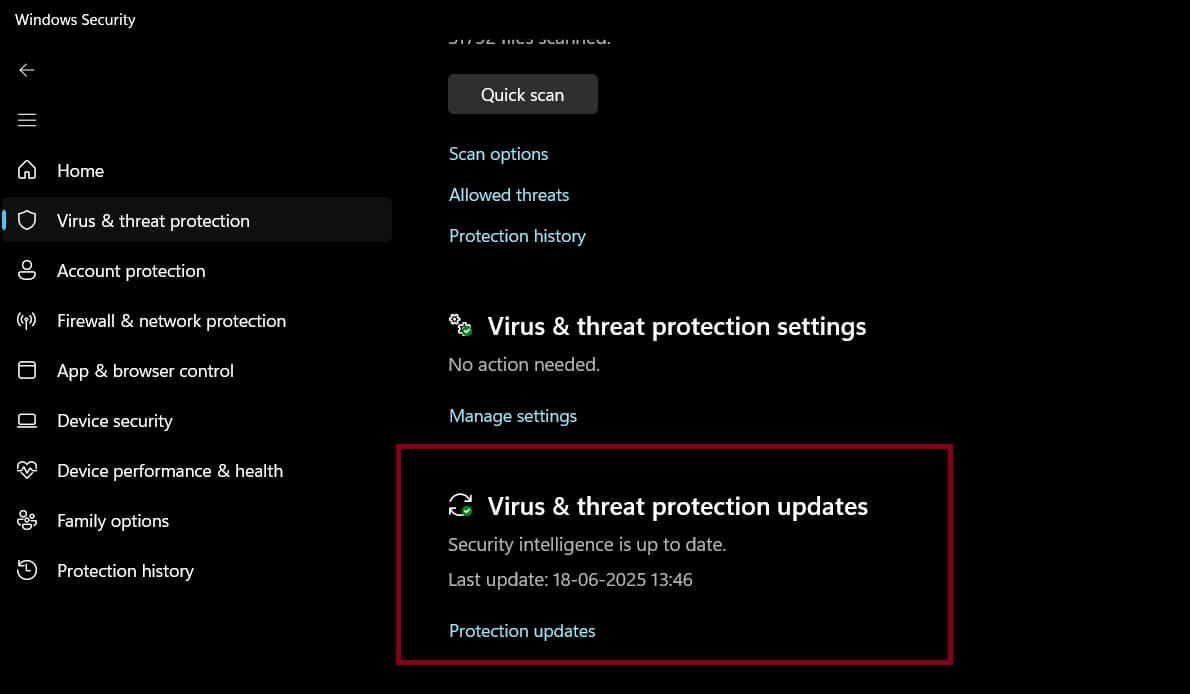
Task: Select Protection history at the bottom of the sidebar
Action: tap(125, 570)
